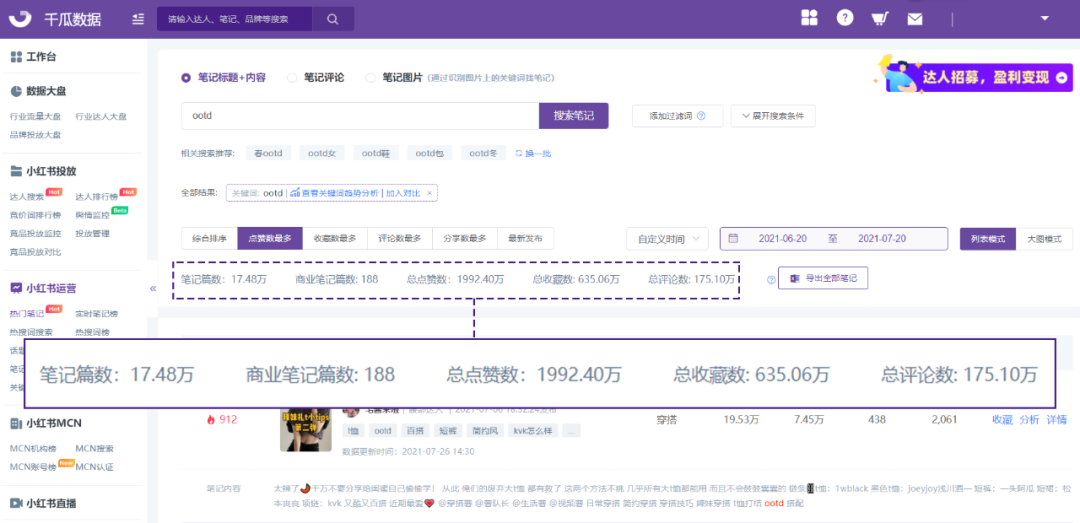Open the shopping cart icon
The height and width of the screenshot is (523, 1080).
point(879,18)
